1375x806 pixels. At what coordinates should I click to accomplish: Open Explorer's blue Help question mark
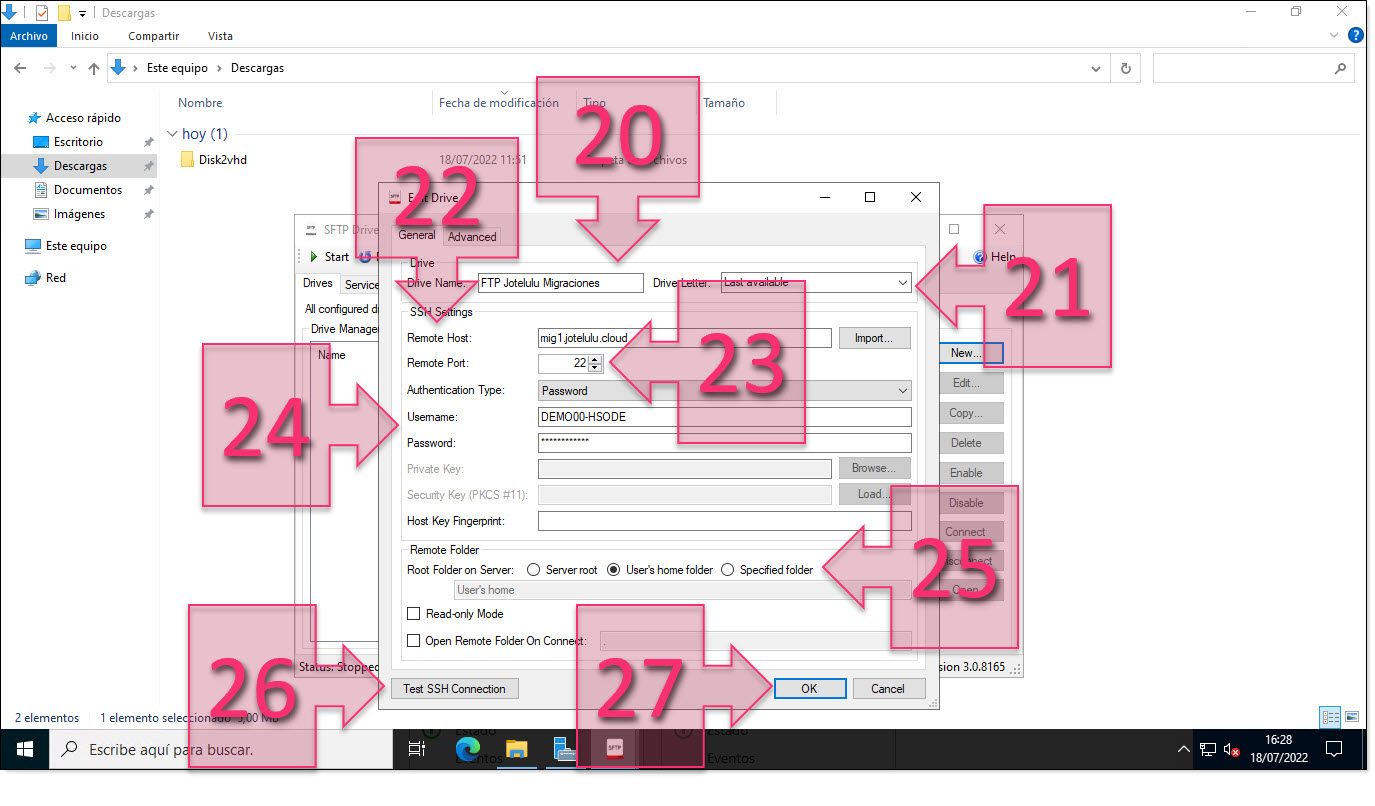point(1356,35)
